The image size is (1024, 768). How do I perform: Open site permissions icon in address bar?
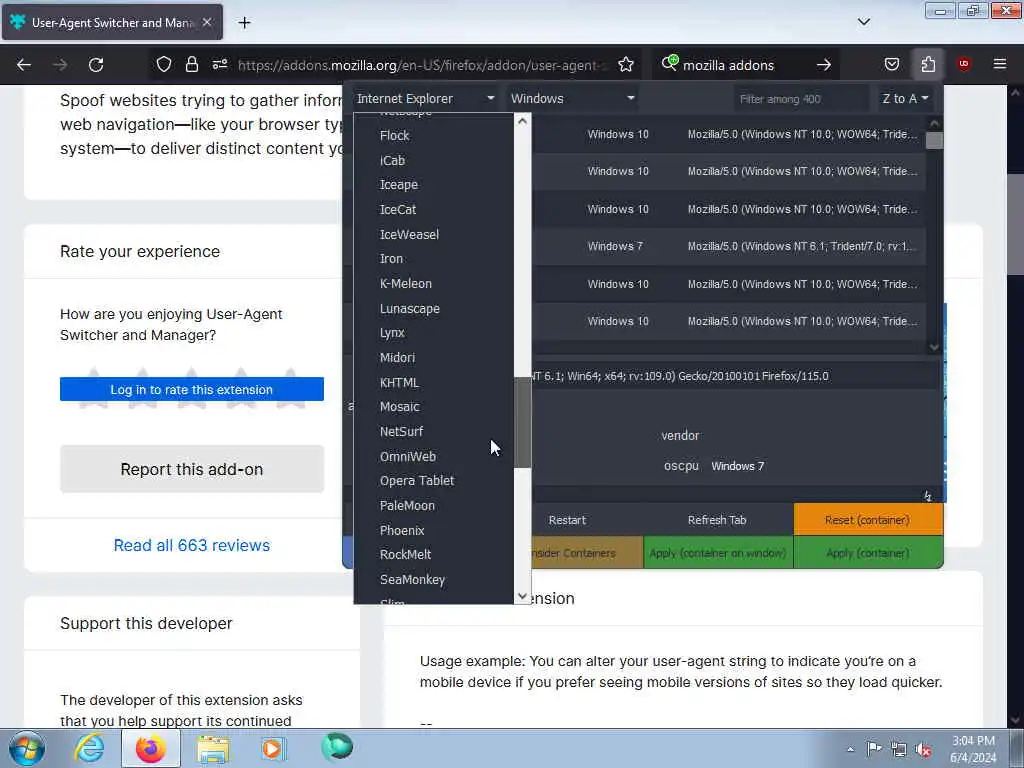click(x=219, y=64)
